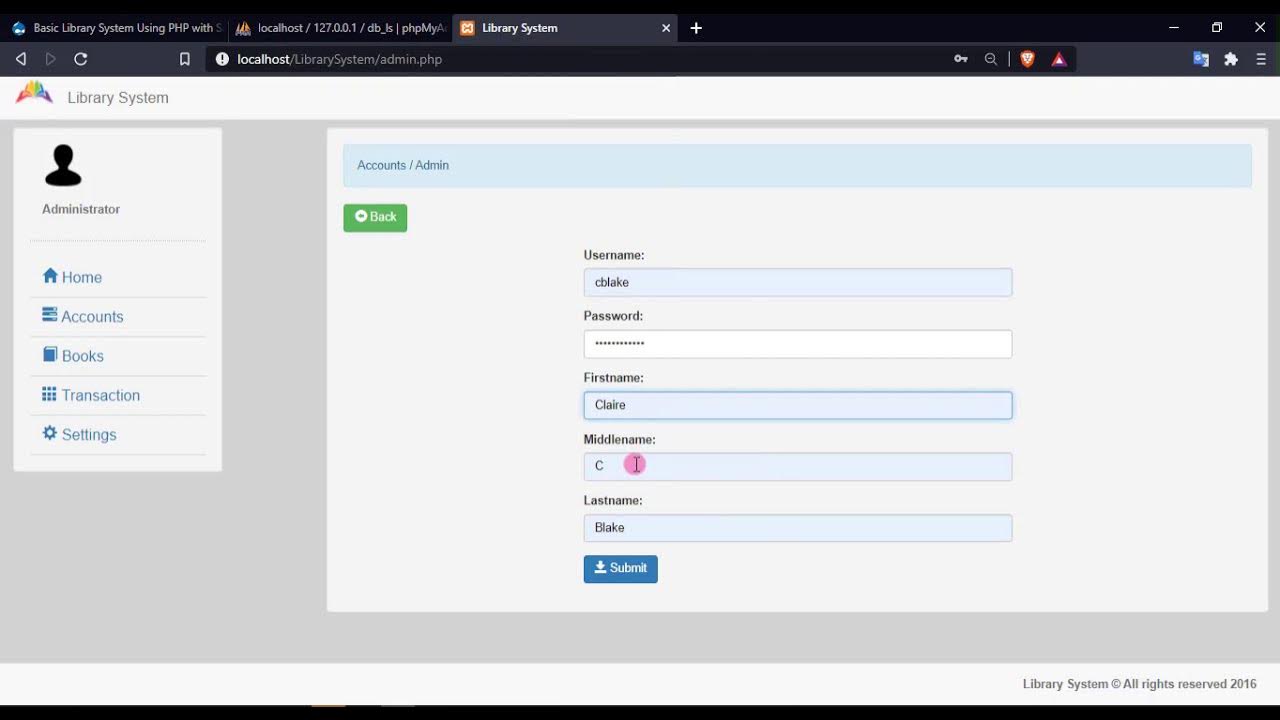Open the Accounts sidebar link
This screenshot has width=1280, height=720.
point(83,316)
